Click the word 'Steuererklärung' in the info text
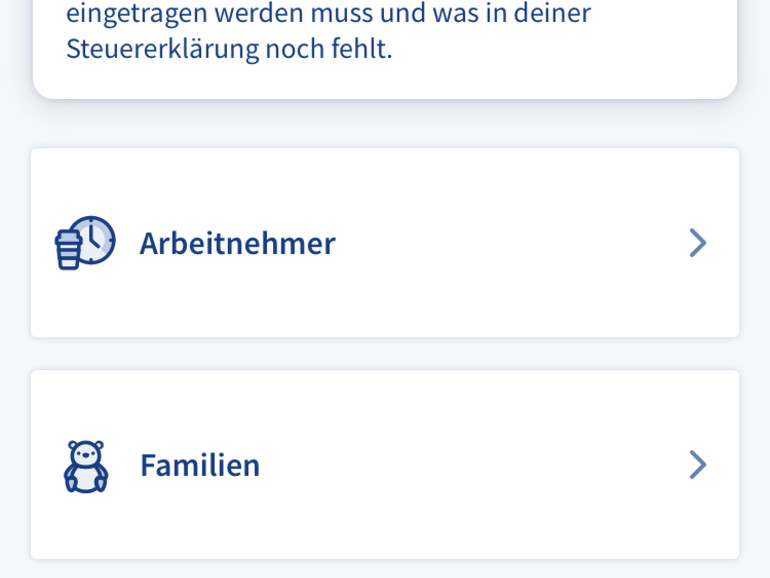The image size is (770, 578). [x=163, y=49]
